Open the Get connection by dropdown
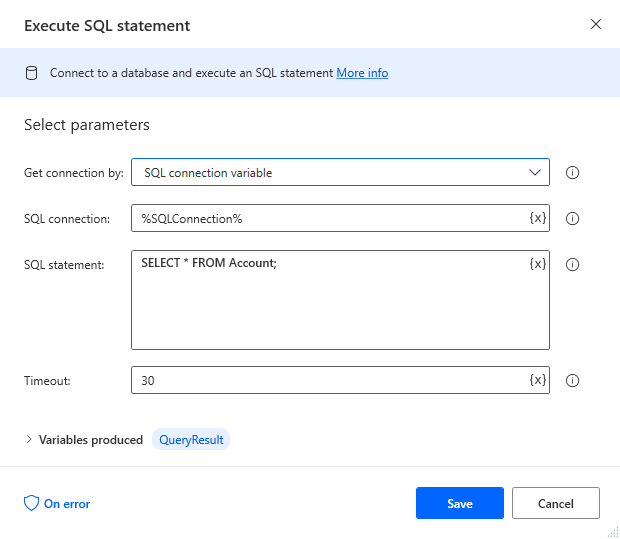This screenshot has width=620, height=539. point(340,172)
